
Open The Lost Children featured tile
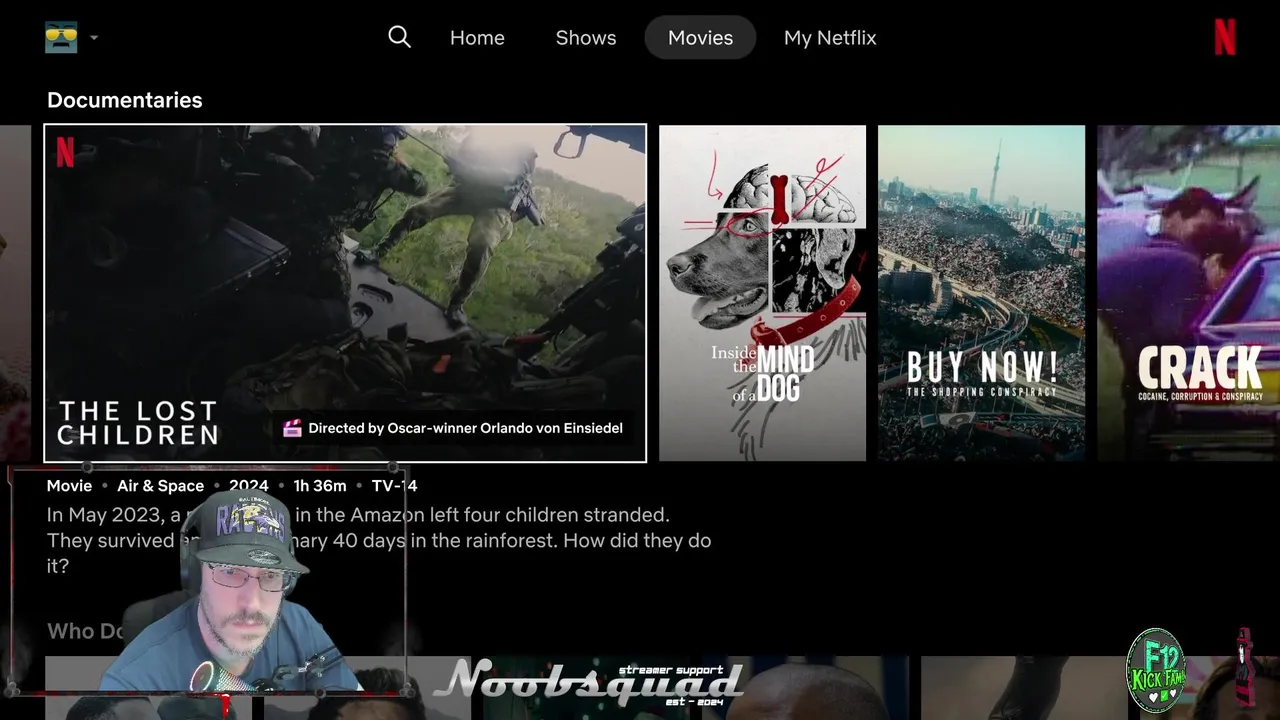point(345,293)
